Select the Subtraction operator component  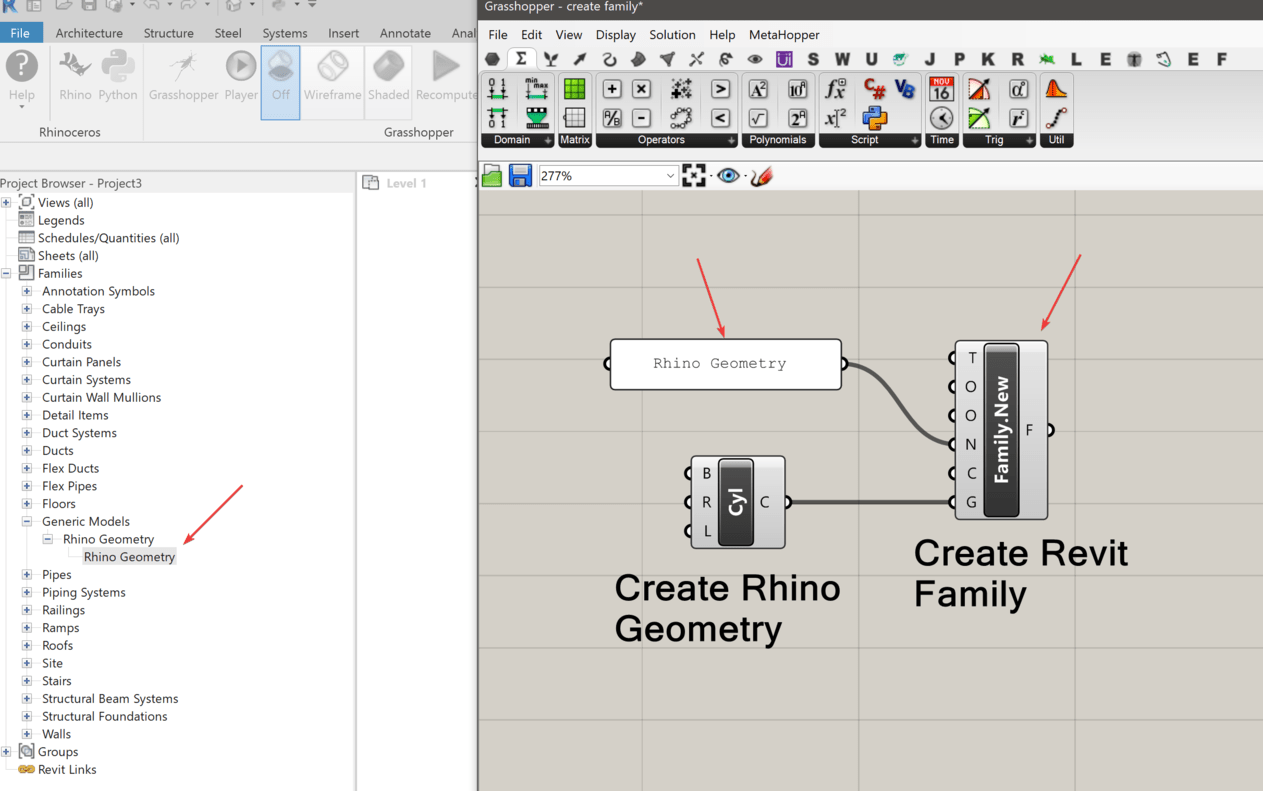[642, 118]
